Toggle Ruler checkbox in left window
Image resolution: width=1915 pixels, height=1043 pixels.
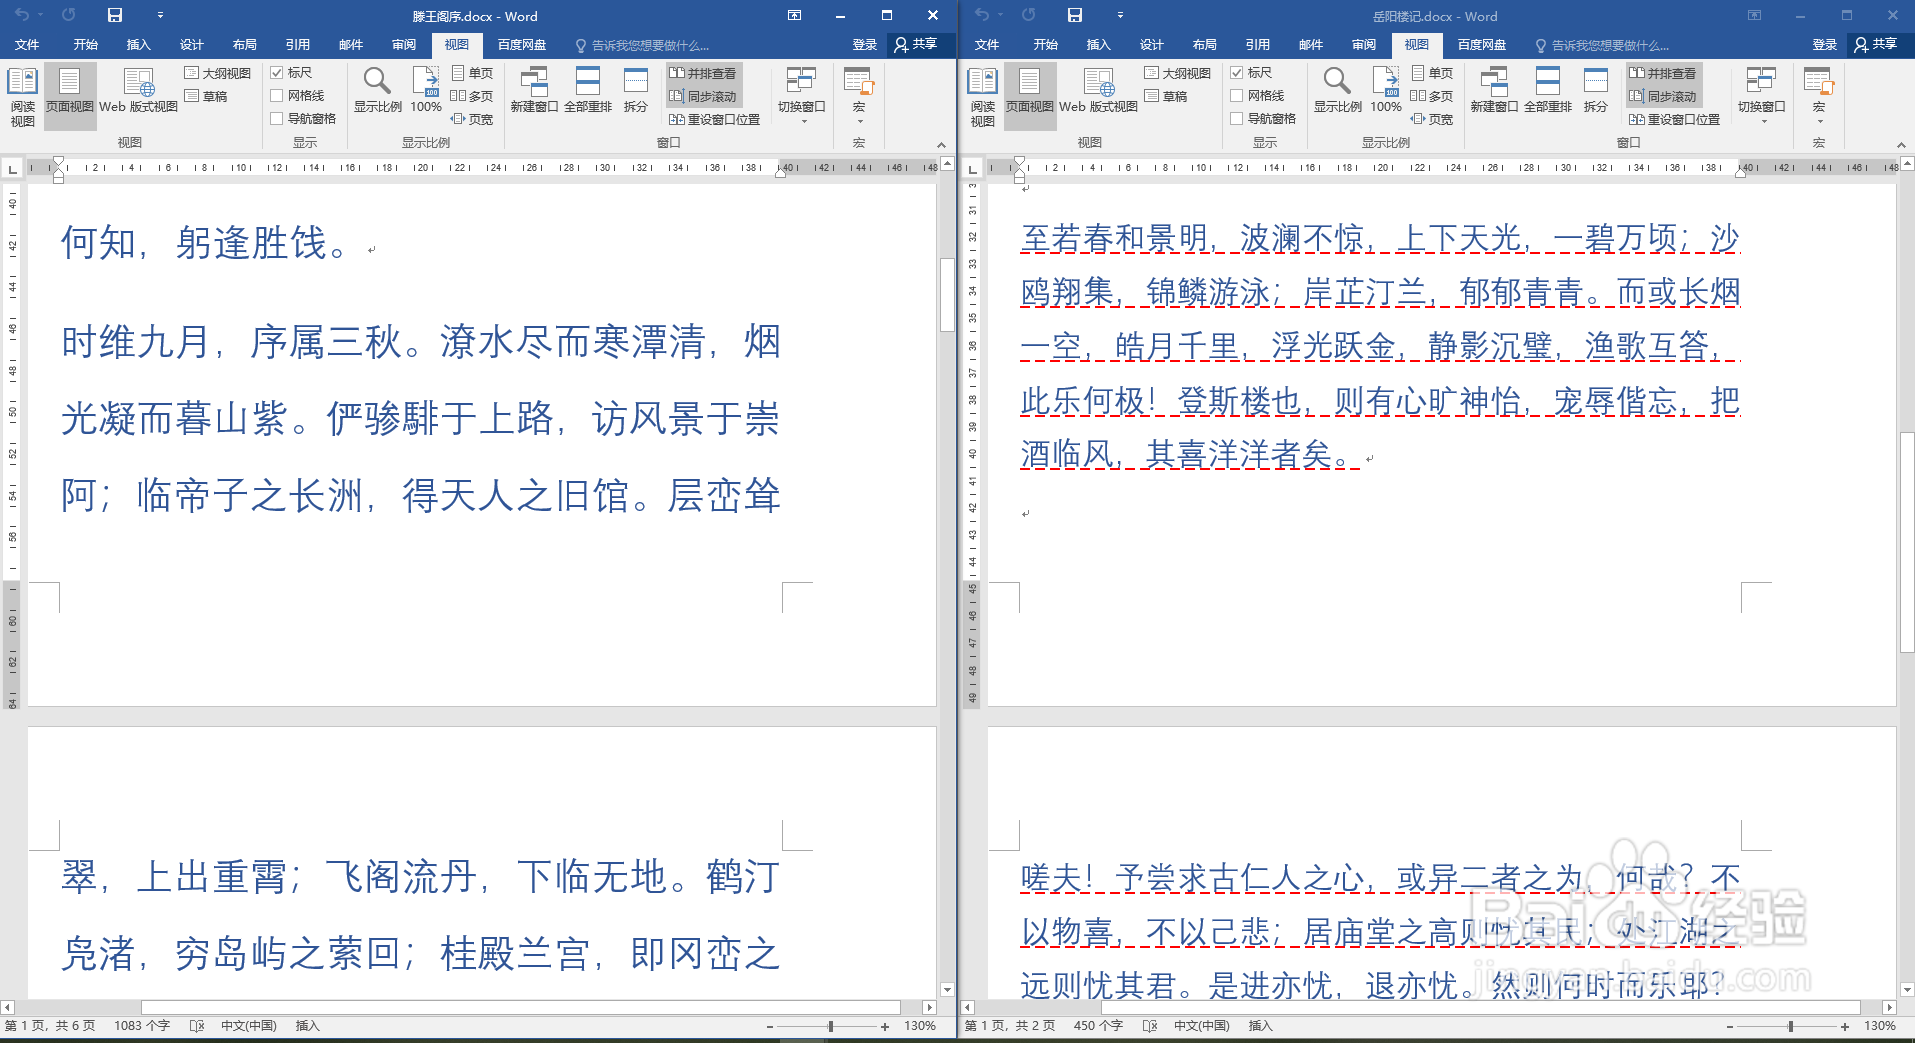click(277, 73)
